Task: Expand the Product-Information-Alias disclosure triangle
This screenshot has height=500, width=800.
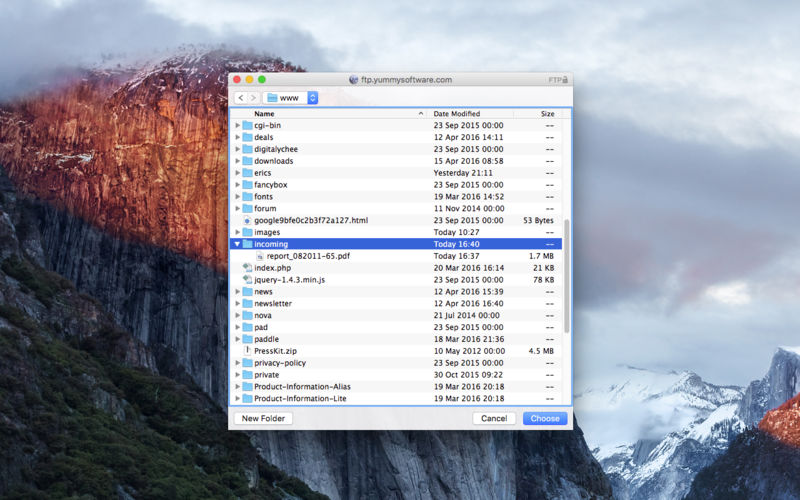Action: (237, 387)
